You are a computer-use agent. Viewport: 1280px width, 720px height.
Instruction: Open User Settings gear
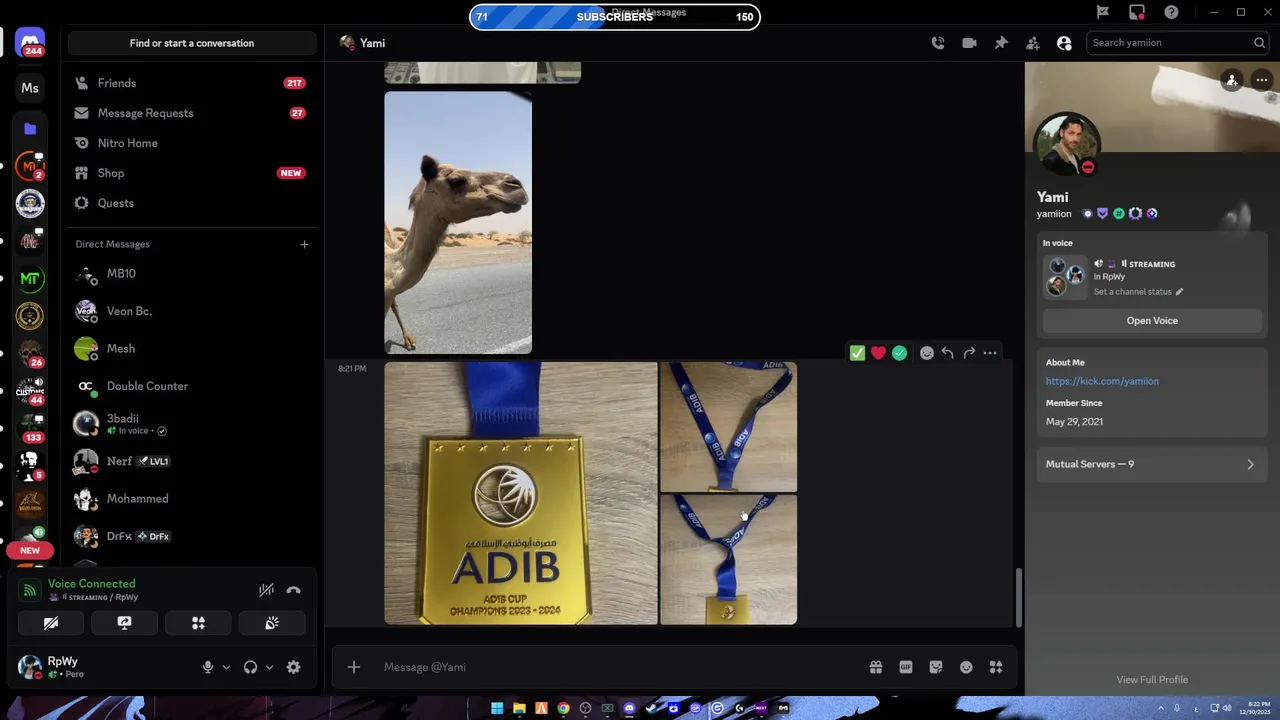pyautogui.click(x=293, y=667)
